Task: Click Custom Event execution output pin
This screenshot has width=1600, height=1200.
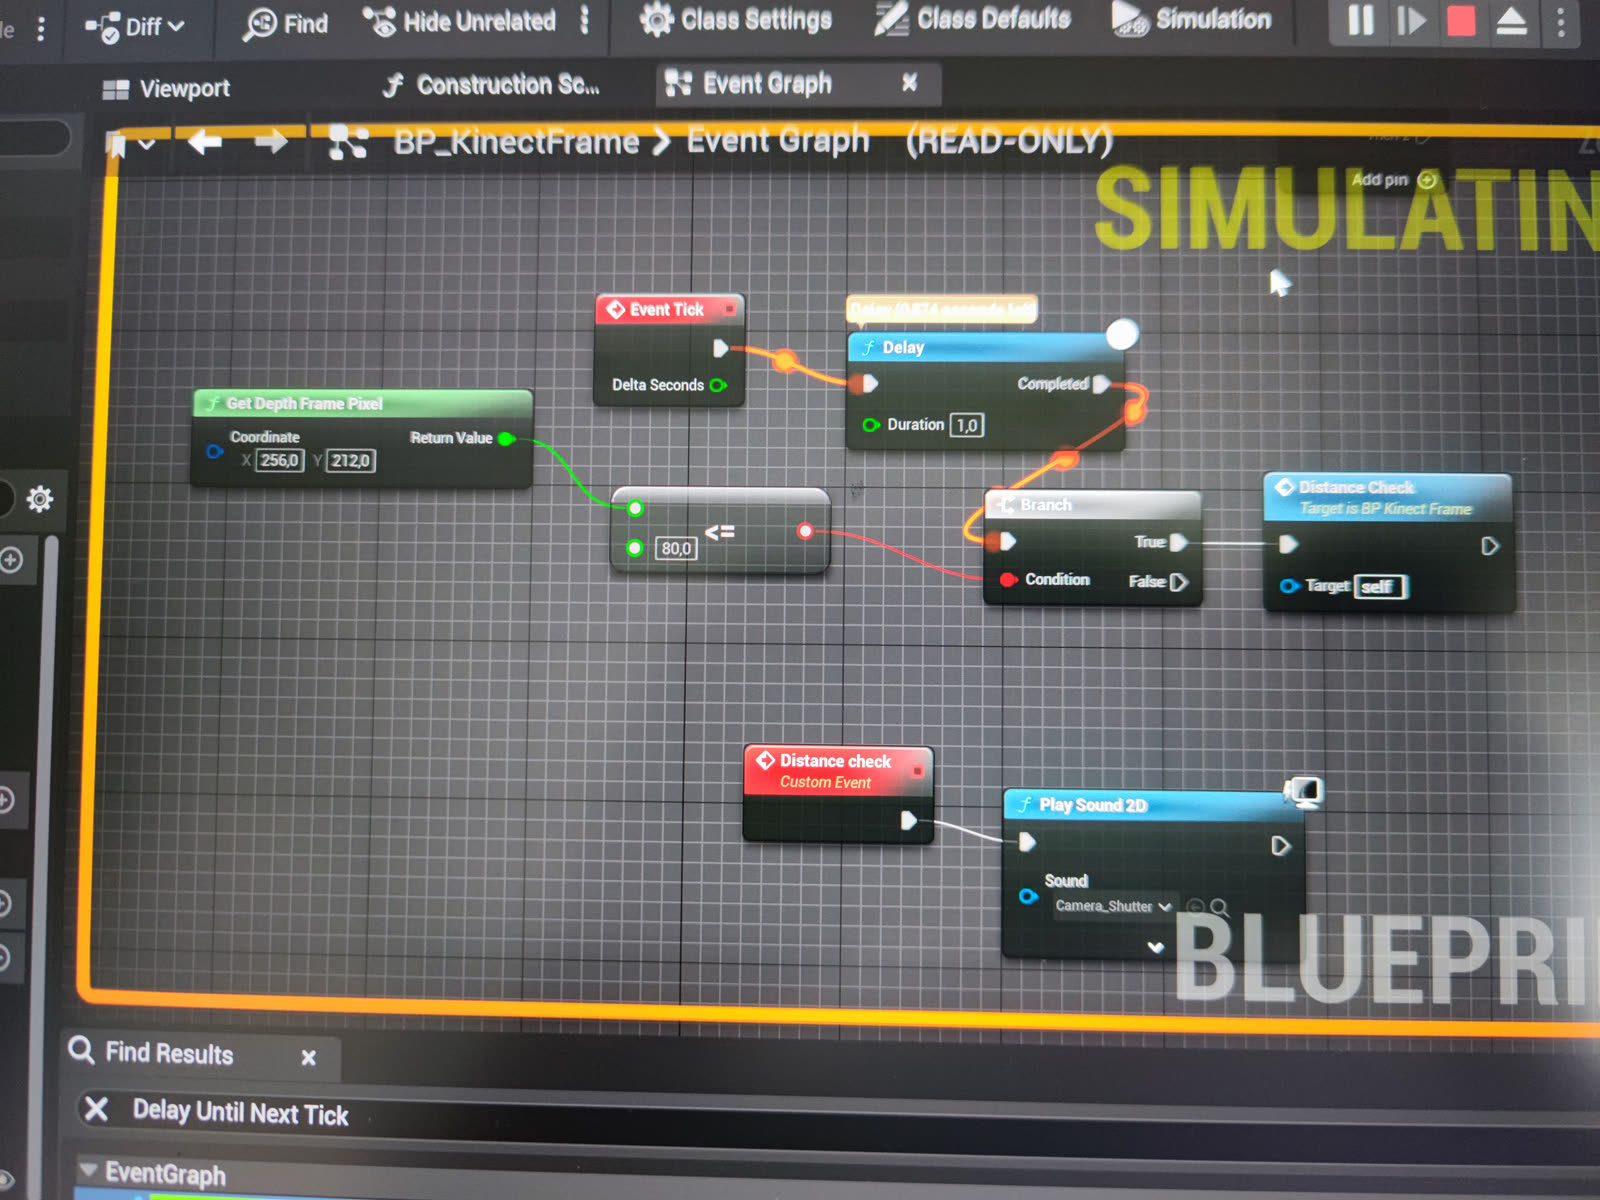Action: click(908, 821)
